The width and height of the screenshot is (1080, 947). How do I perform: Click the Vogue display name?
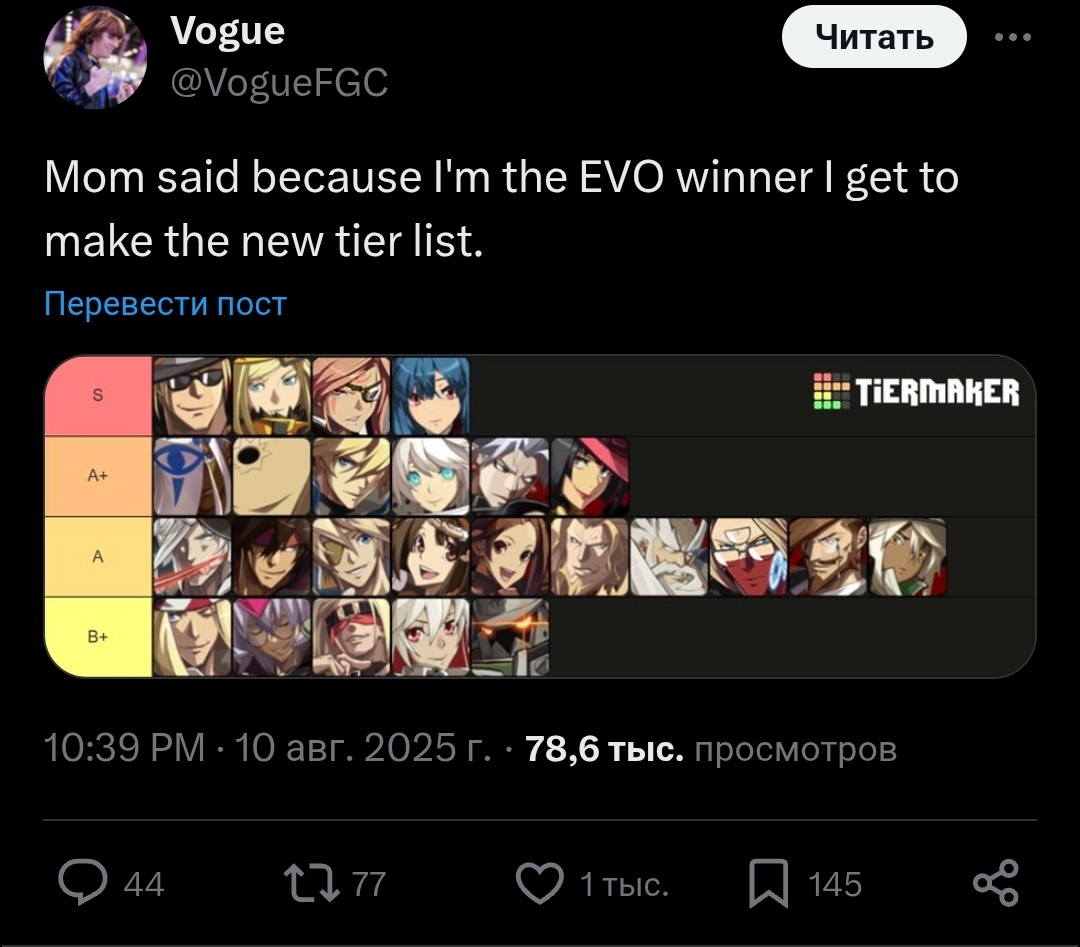coord(228,31)
